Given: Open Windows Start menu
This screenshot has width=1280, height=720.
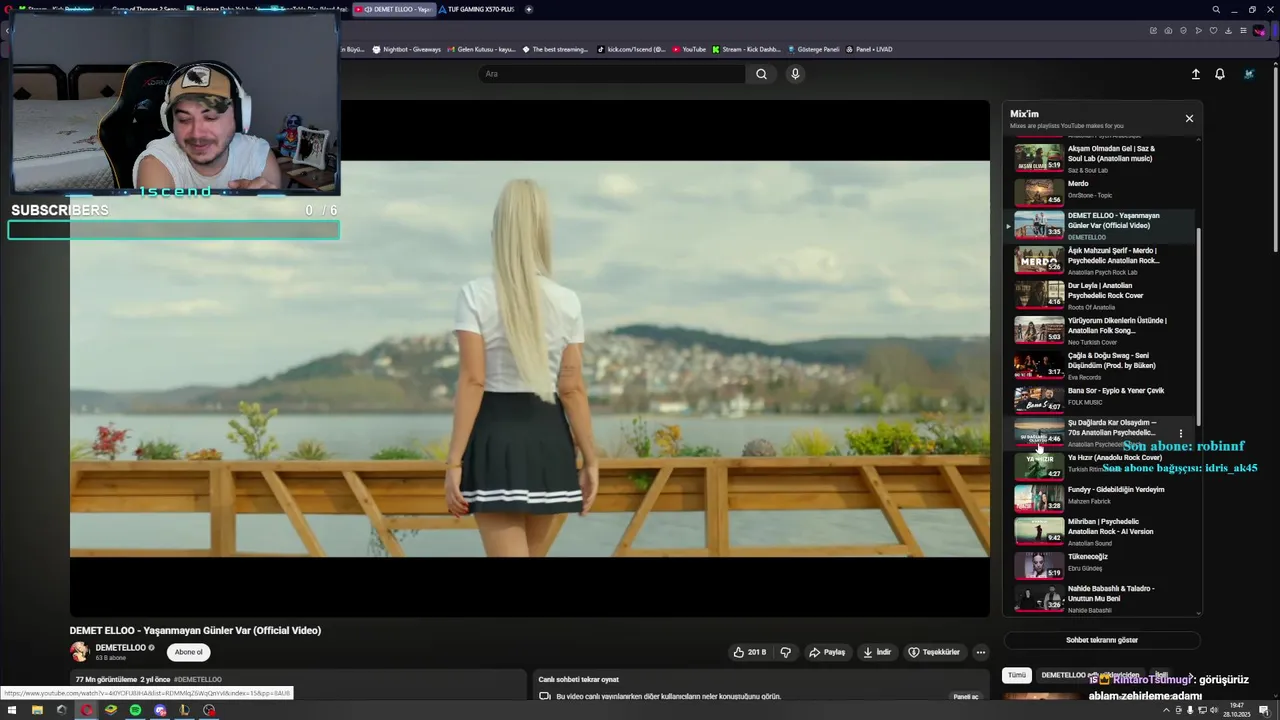Looking at the screenshot, I should (x=12, y=710).
